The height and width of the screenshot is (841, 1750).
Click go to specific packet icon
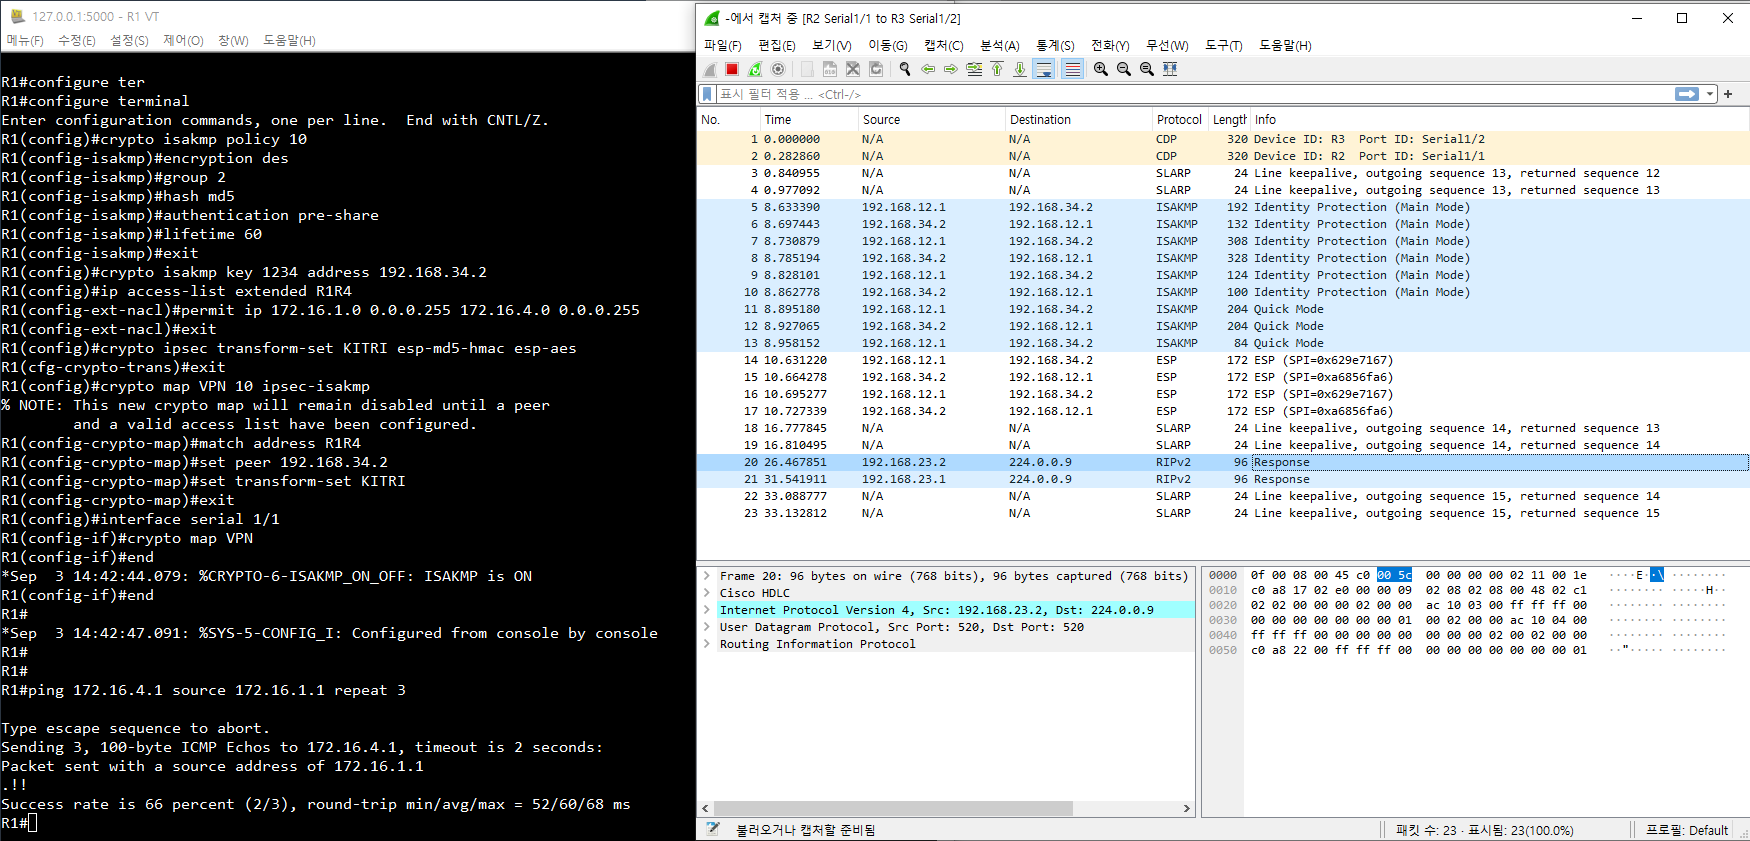click(x=974, y=69)
